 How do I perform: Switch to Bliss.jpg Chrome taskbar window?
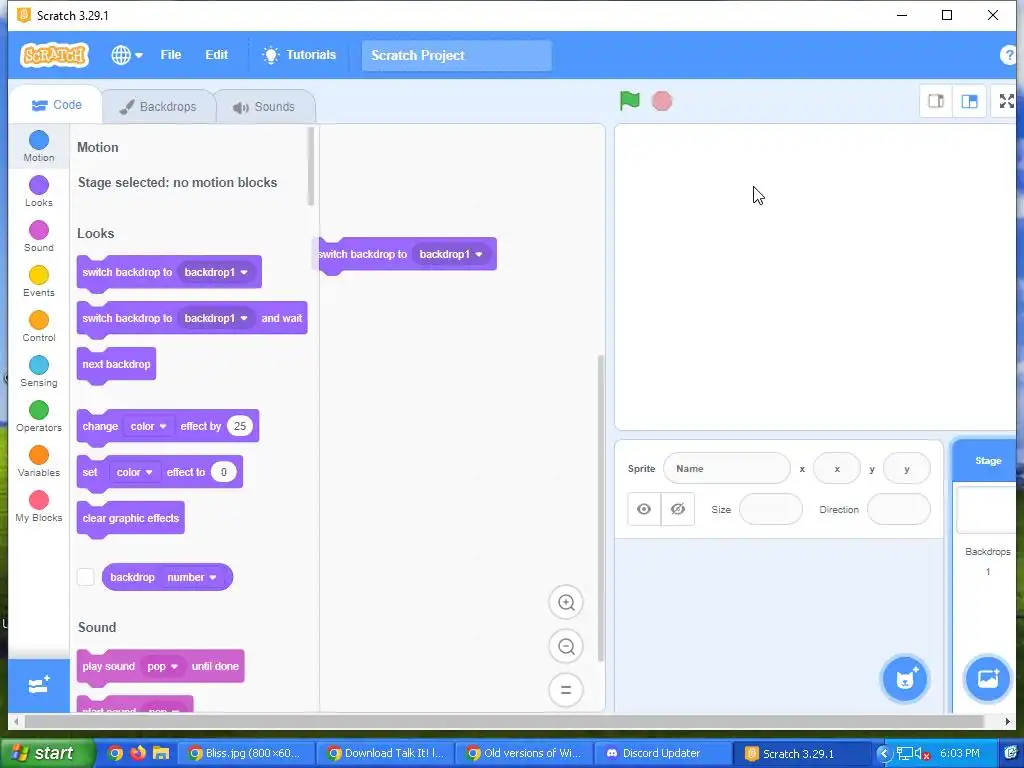247,754
